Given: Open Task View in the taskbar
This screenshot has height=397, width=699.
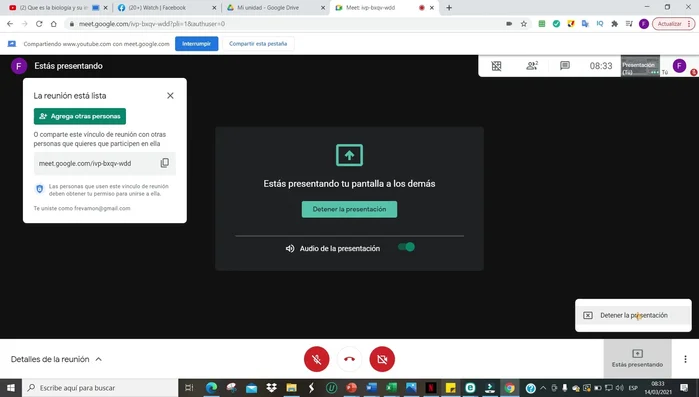Looking at the screenshot, I should 189,388.
